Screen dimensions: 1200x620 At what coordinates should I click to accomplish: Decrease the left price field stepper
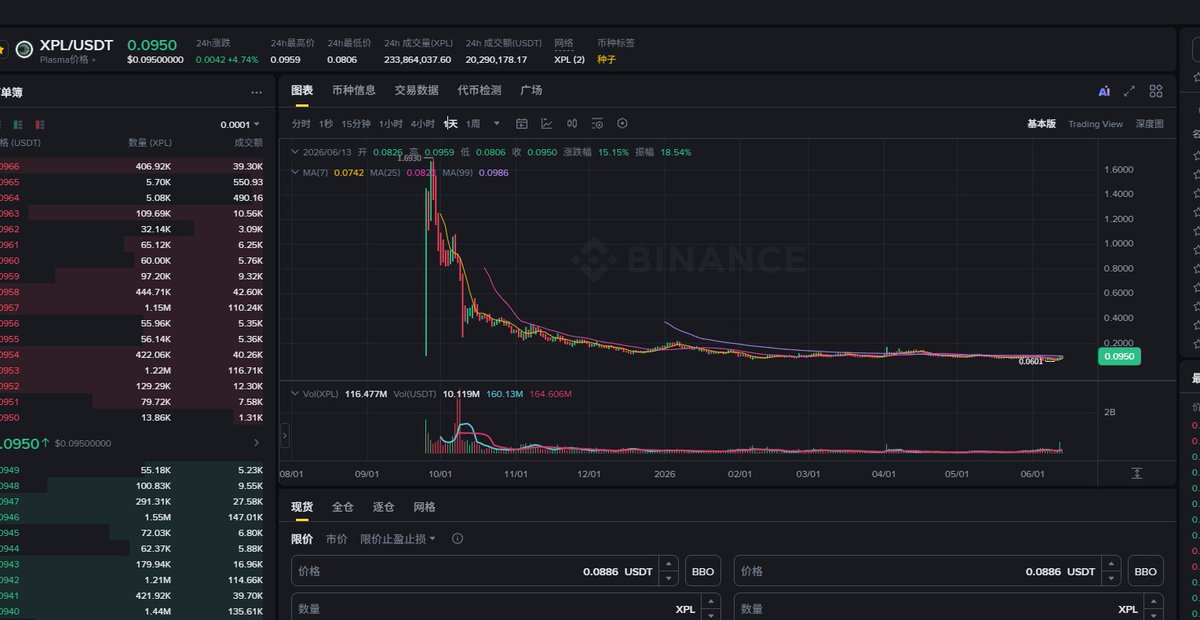[668, 578]
